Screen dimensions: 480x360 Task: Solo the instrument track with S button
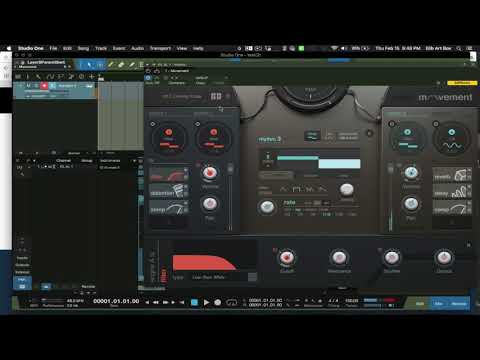click(x=36, y=86)
